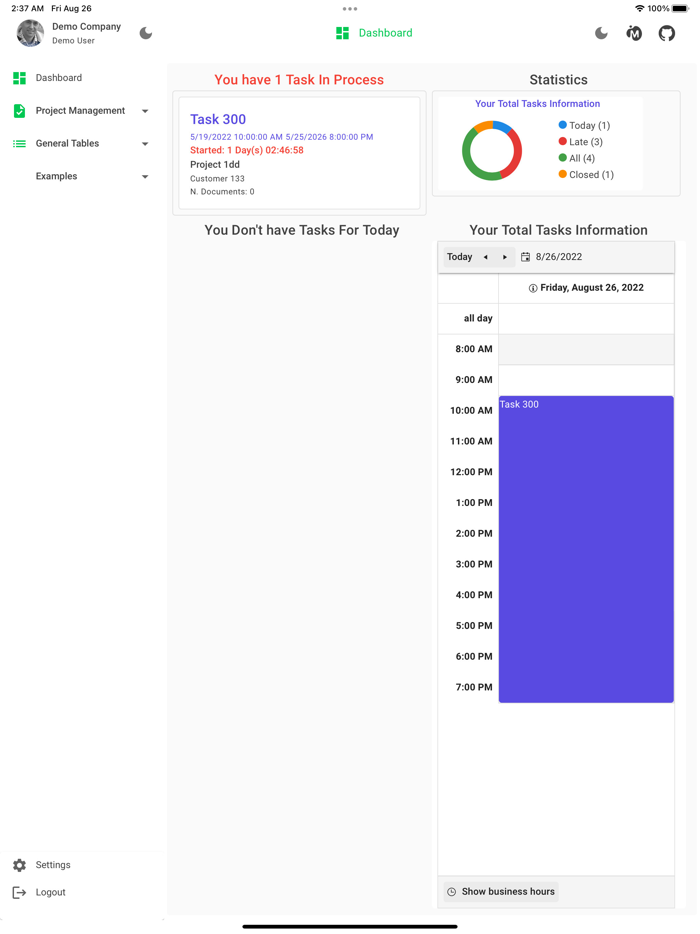
Task: Click the MudBlazor "M" logo icon
Action: 634,33
